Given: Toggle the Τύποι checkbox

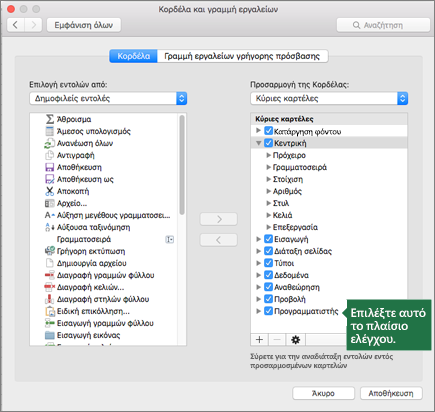Looking at the screenshot, I should 268,263.
